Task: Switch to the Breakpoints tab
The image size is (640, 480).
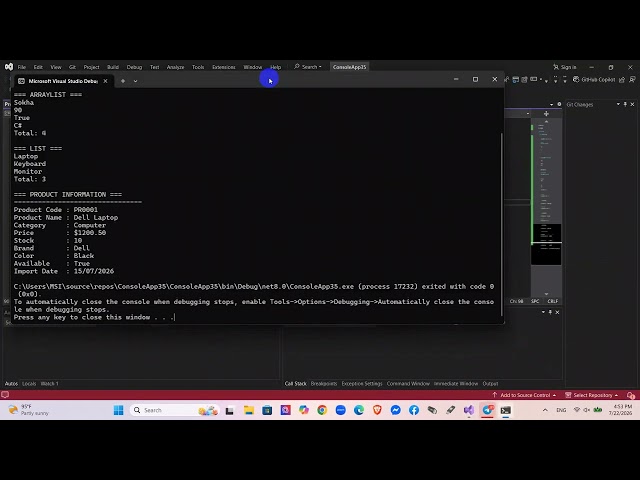Action: pyautogui.click(x=324, y=384)
